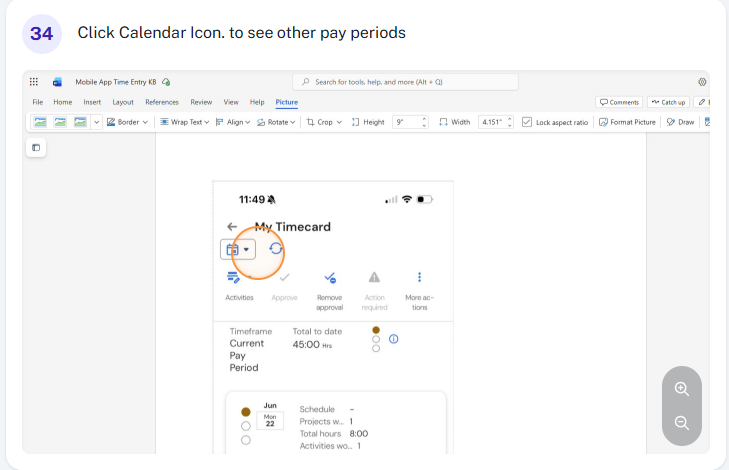
Task: Click the navigation pane icon on left
Action: (36, 148)
